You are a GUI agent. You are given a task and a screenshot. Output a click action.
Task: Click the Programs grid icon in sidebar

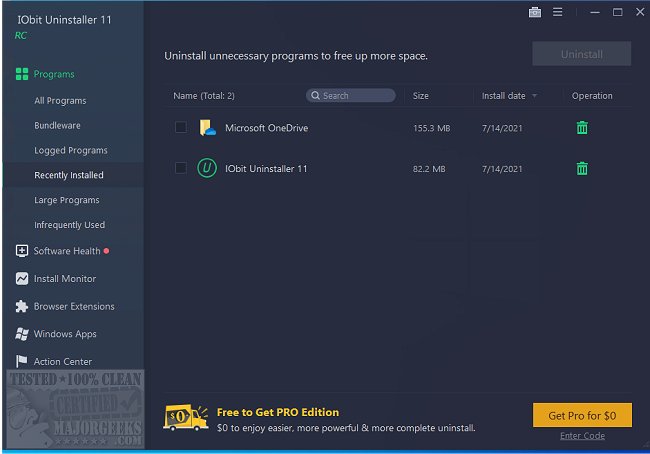(22, 74)
